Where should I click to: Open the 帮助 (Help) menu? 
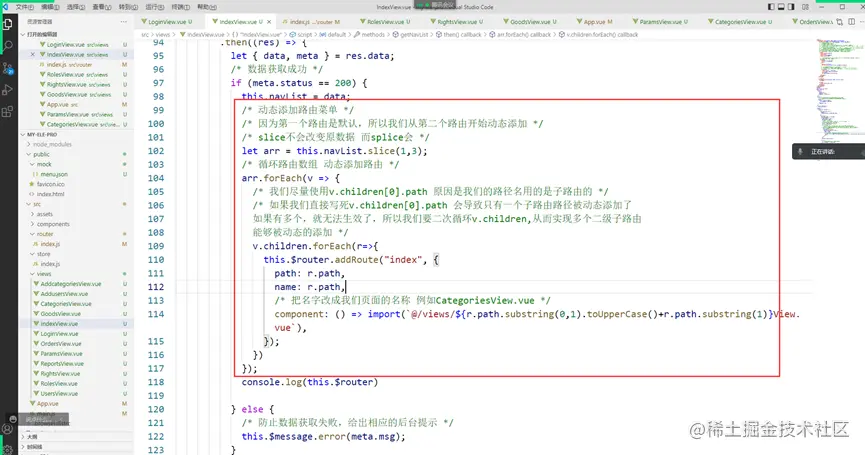pyautogui.click(x=207, y=7)
